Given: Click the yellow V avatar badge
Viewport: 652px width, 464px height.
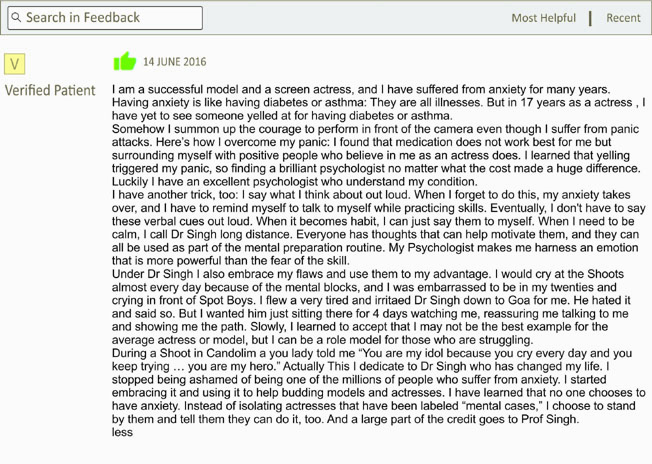Looking at the screenshot, I should pos(15,64).
